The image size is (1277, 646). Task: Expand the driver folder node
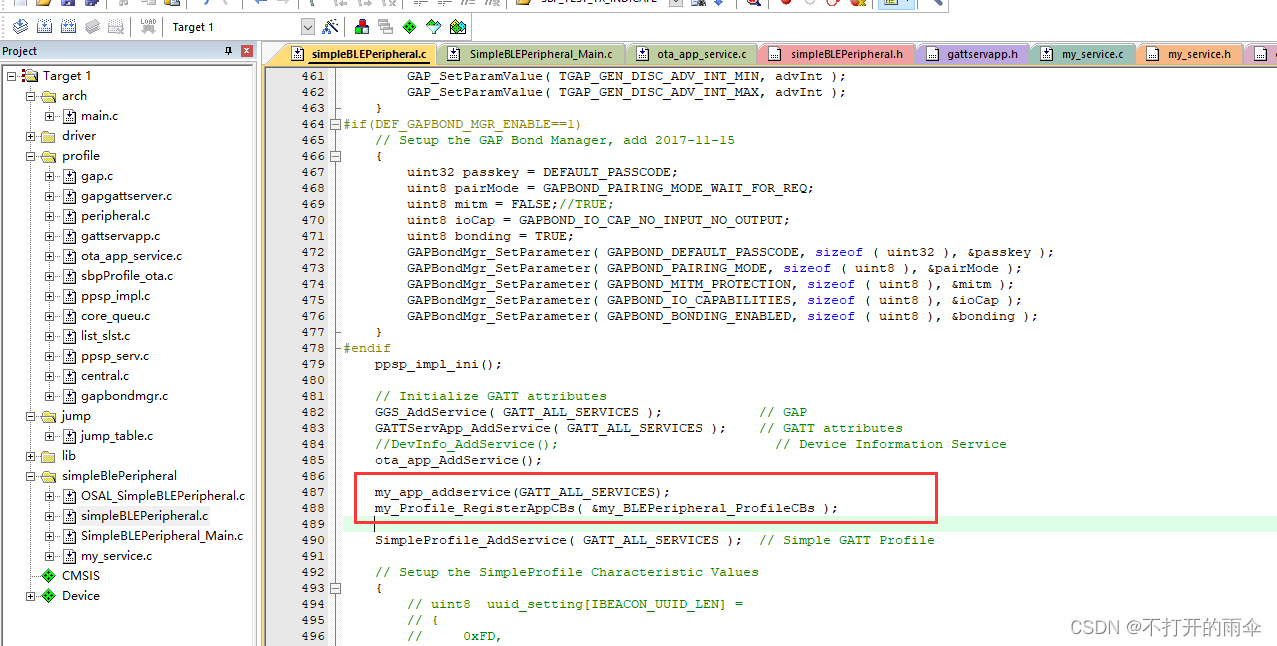(x=31, y=136)
